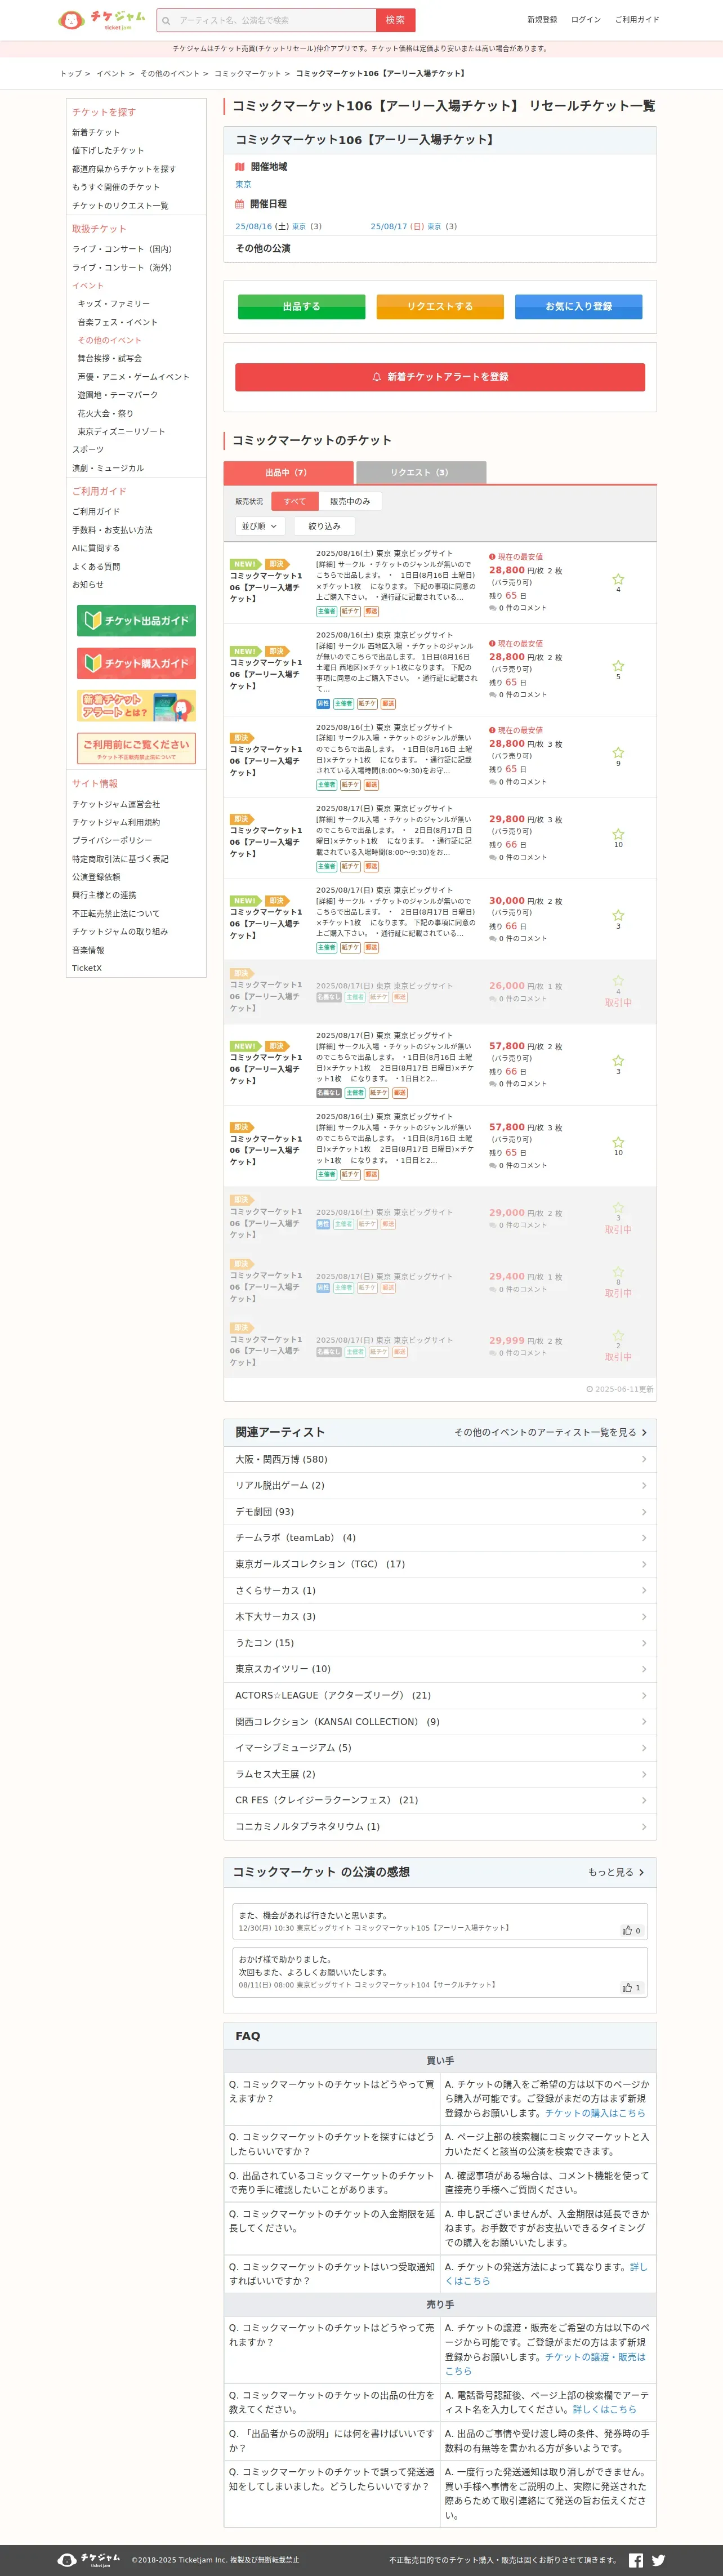Favorite star for 57,800 yen 2-ticket listing
The width and height of the screenshot is (723, 2576).
point(618,1061)
